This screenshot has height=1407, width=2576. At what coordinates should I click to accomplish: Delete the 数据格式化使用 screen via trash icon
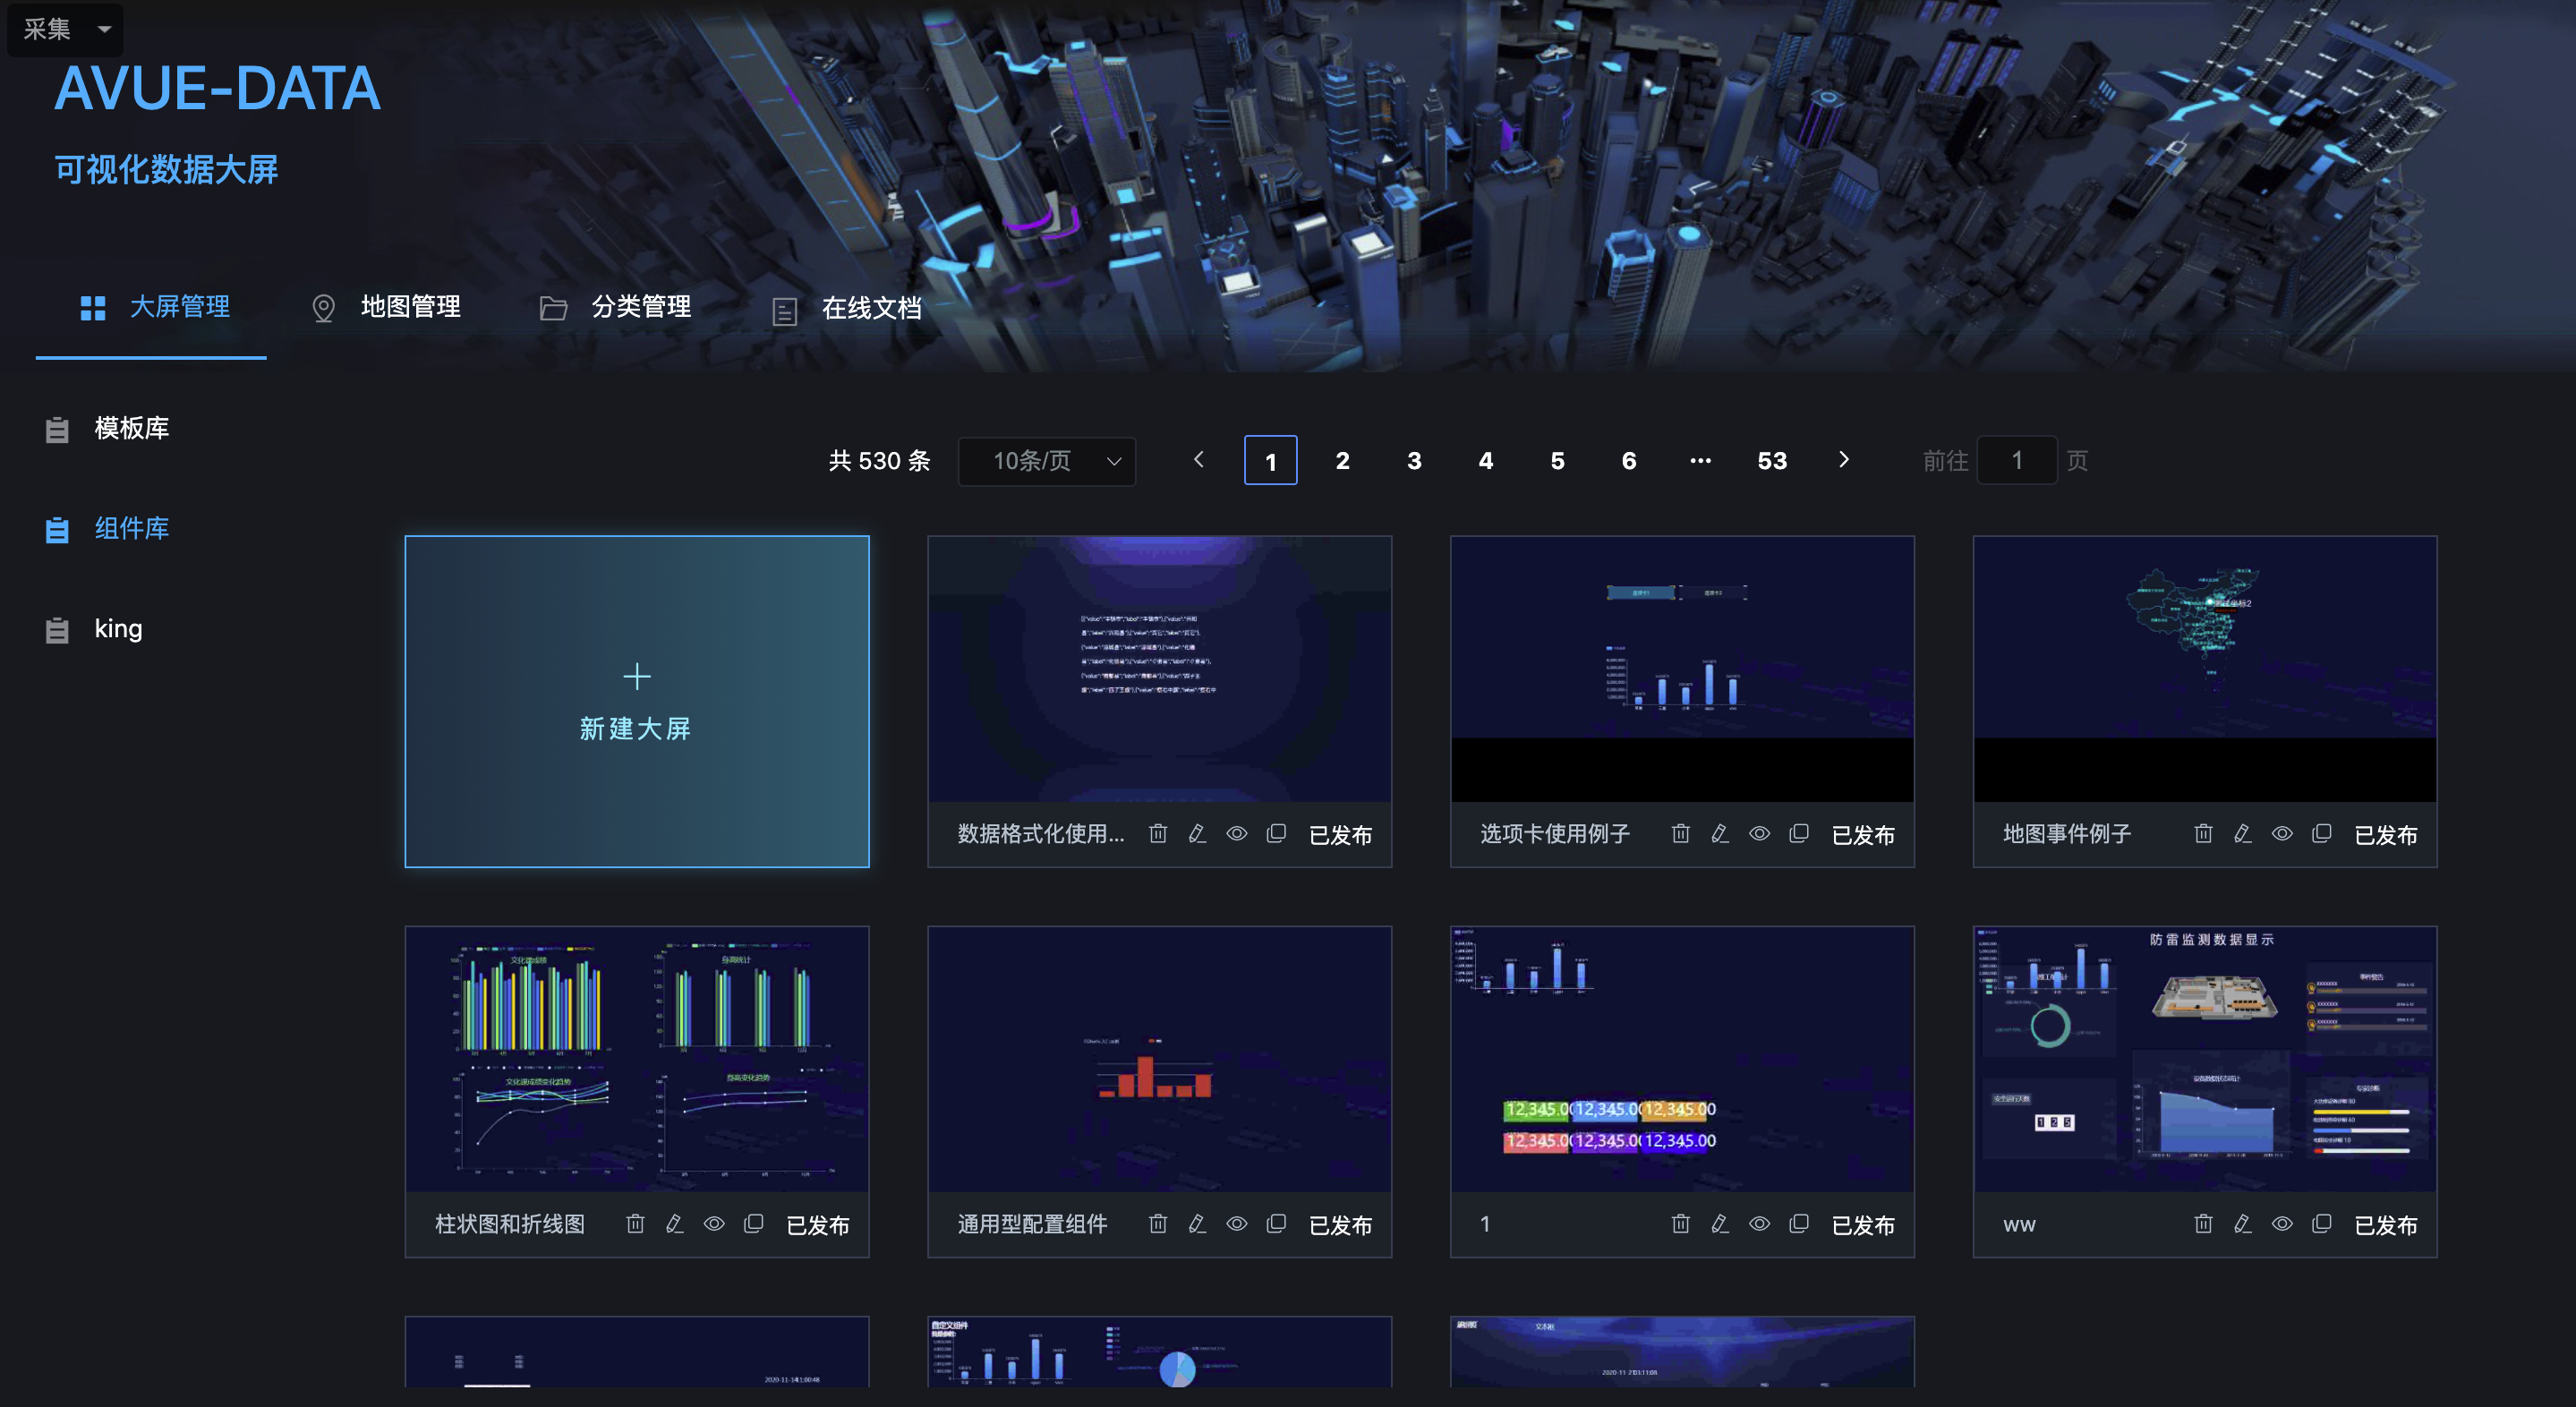pos(1157,833)
